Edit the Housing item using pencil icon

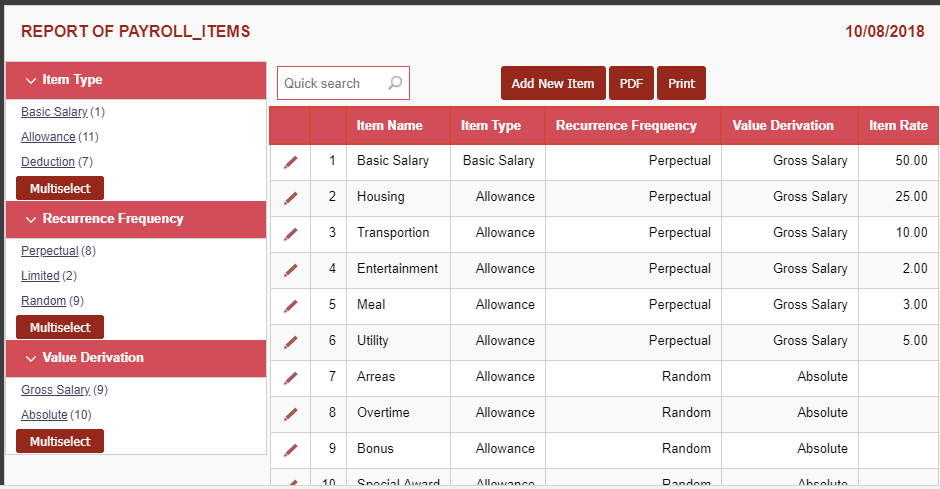click(x=290, y=198)
